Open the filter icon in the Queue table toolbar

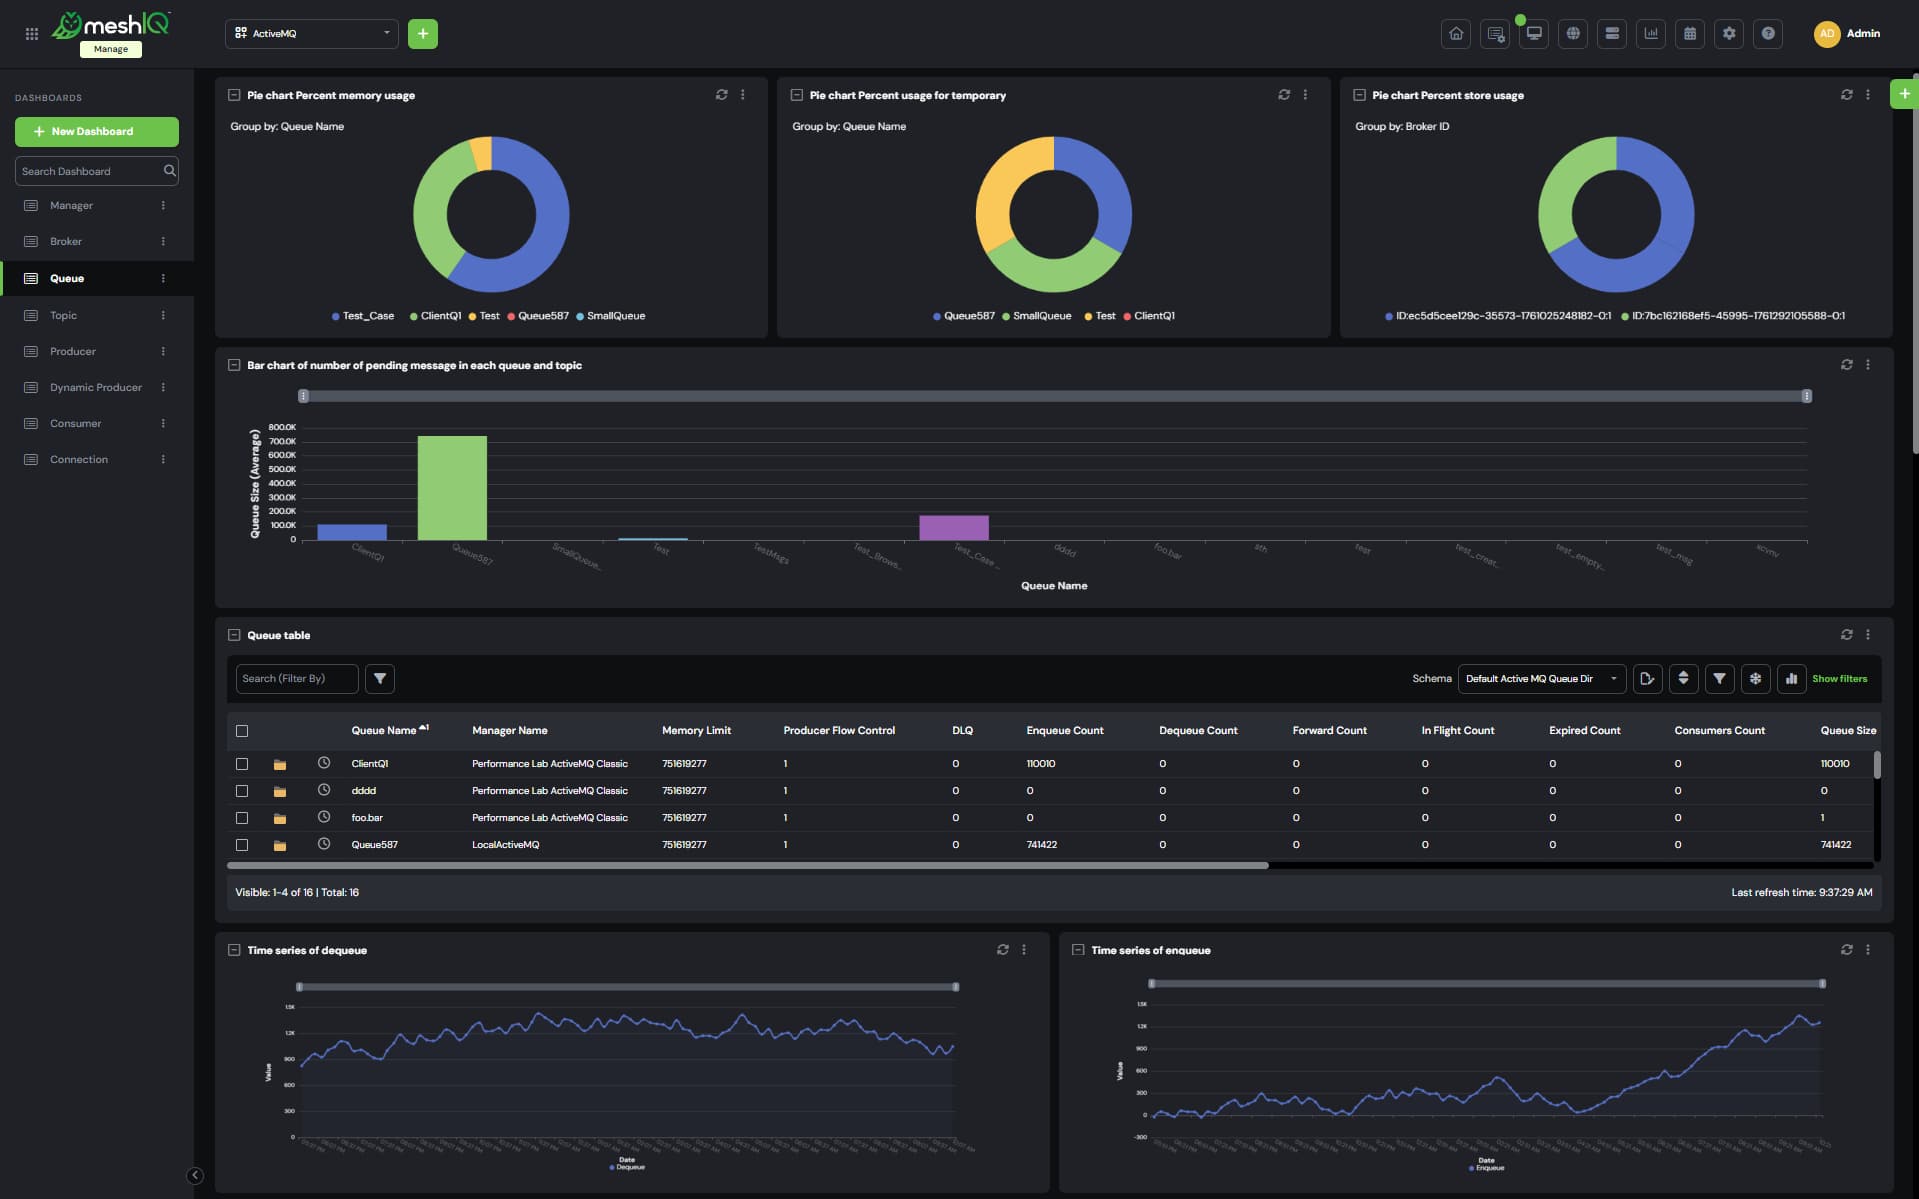[x=1720, y=679]
